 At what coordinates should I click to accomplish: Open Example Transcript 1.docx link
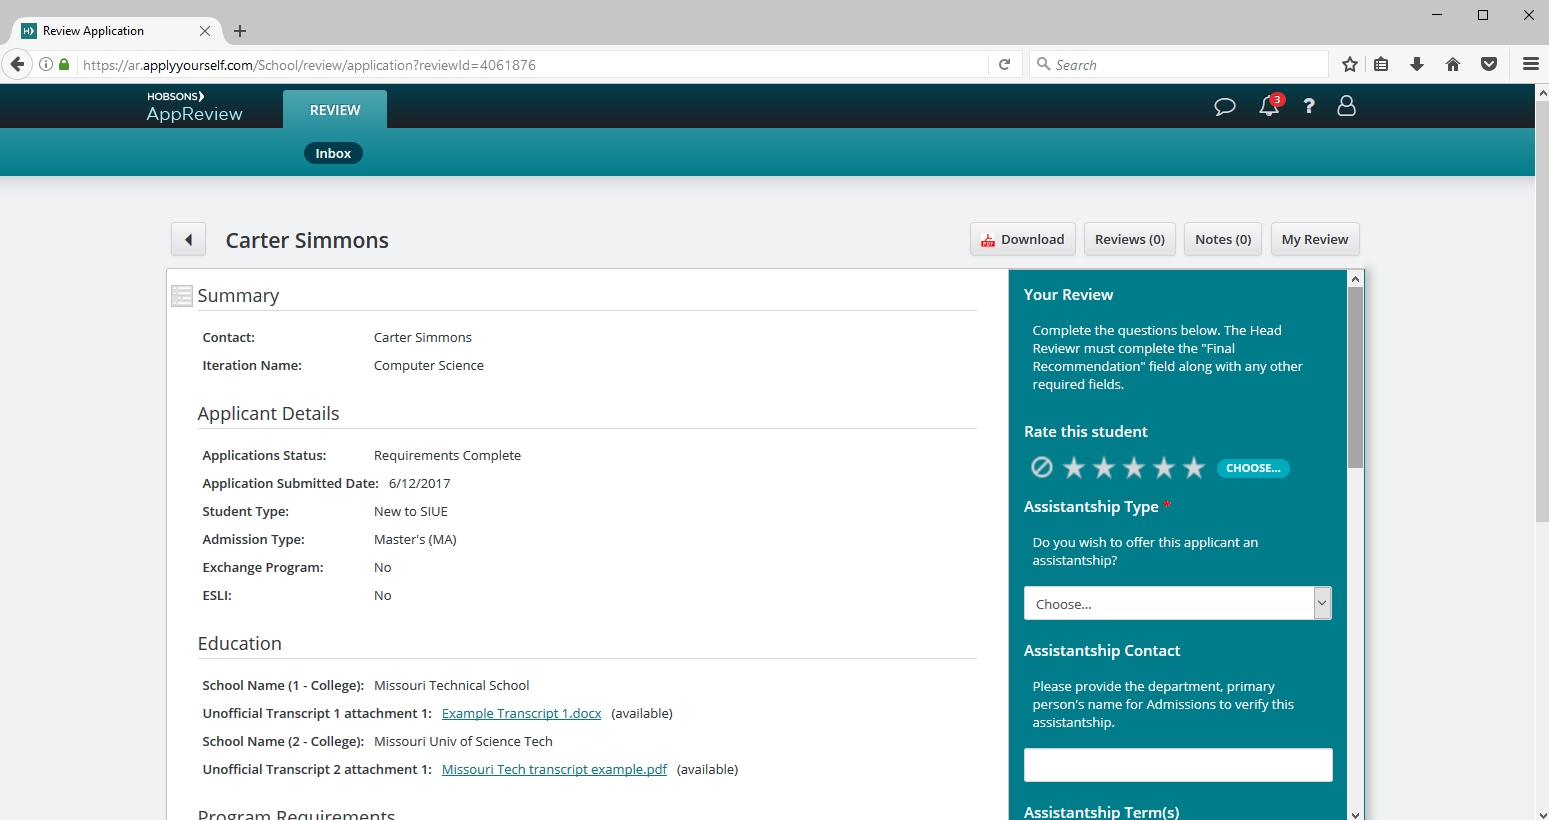521,713
